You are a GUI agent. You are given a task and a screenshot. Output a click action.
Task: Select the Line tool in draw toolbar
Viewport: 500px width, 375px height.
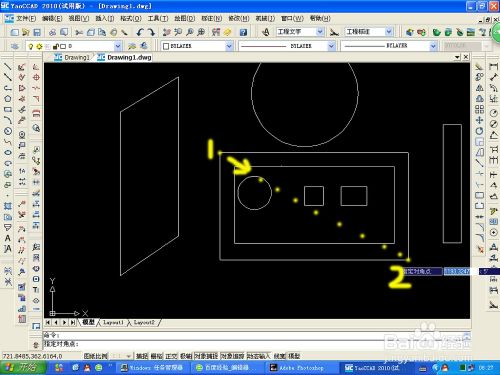pos(8,67)
